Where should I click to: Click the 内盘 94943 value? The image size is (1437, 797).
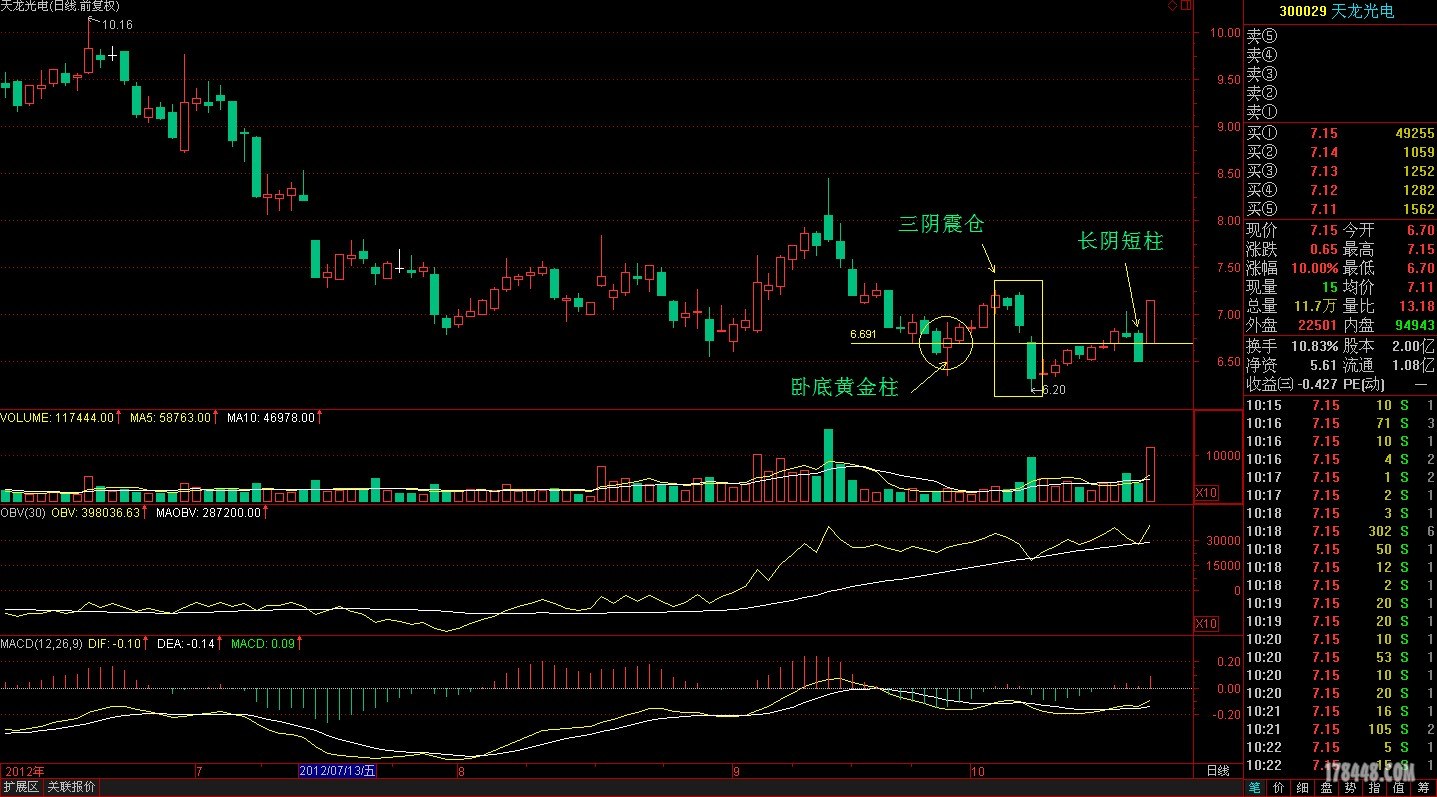(x=1413, y=326)
